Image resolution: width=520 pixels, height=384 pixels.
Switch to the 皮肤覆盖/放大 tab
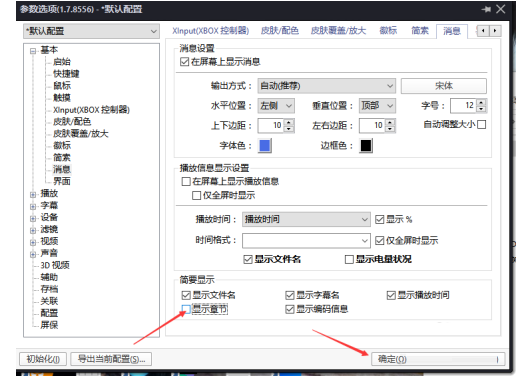pyautogui.click(x=338, y=31)
